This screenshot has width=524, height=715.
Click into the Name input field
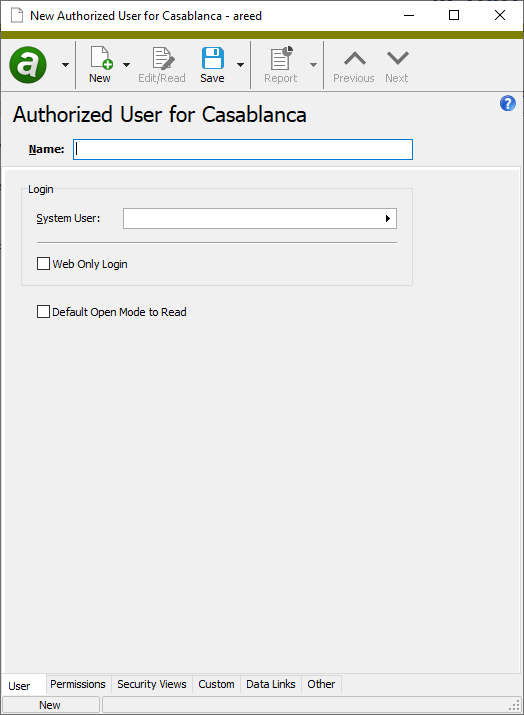click(x=243, y=150)
